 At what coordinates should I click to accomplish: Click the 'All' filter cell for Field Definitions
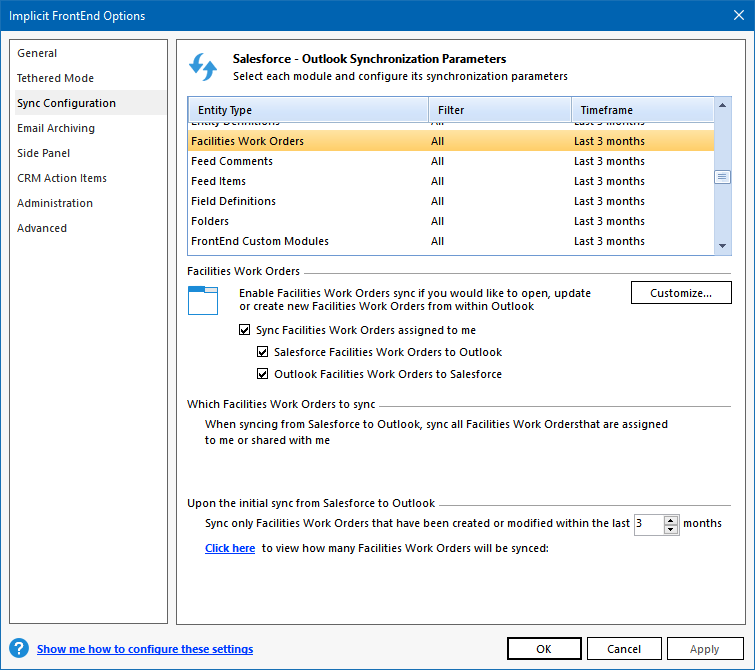pyautogui.click(x=437, y=201)
